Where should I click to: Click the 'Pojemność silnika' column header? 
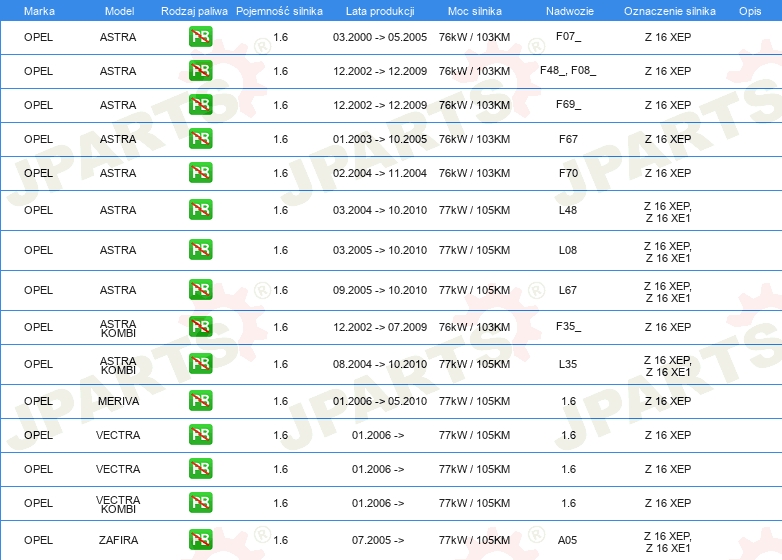click(x=279, y=11)
